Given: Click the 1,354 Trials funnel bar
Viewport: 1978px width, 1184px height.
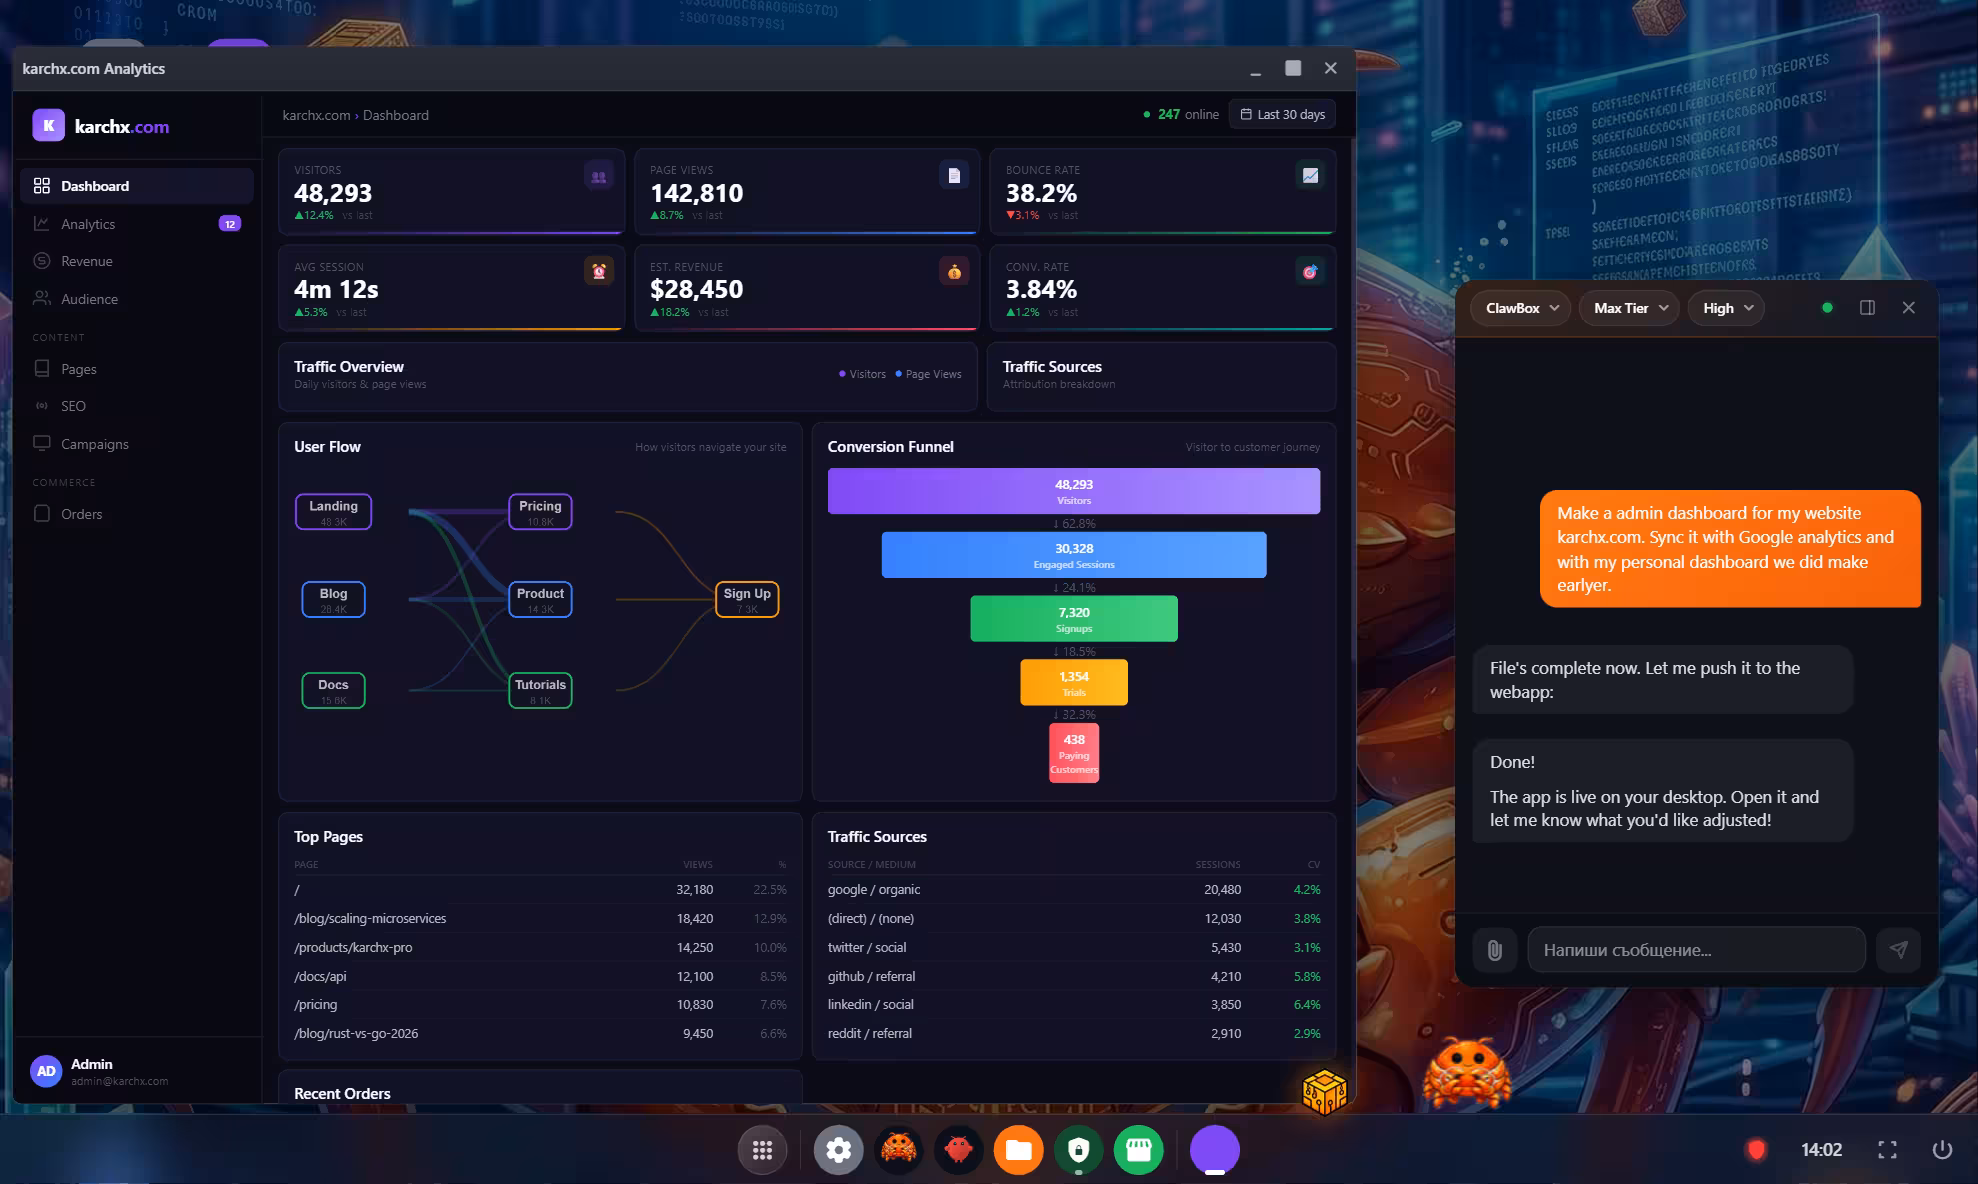Looking at the screenshot, I should coord(1074,682).
